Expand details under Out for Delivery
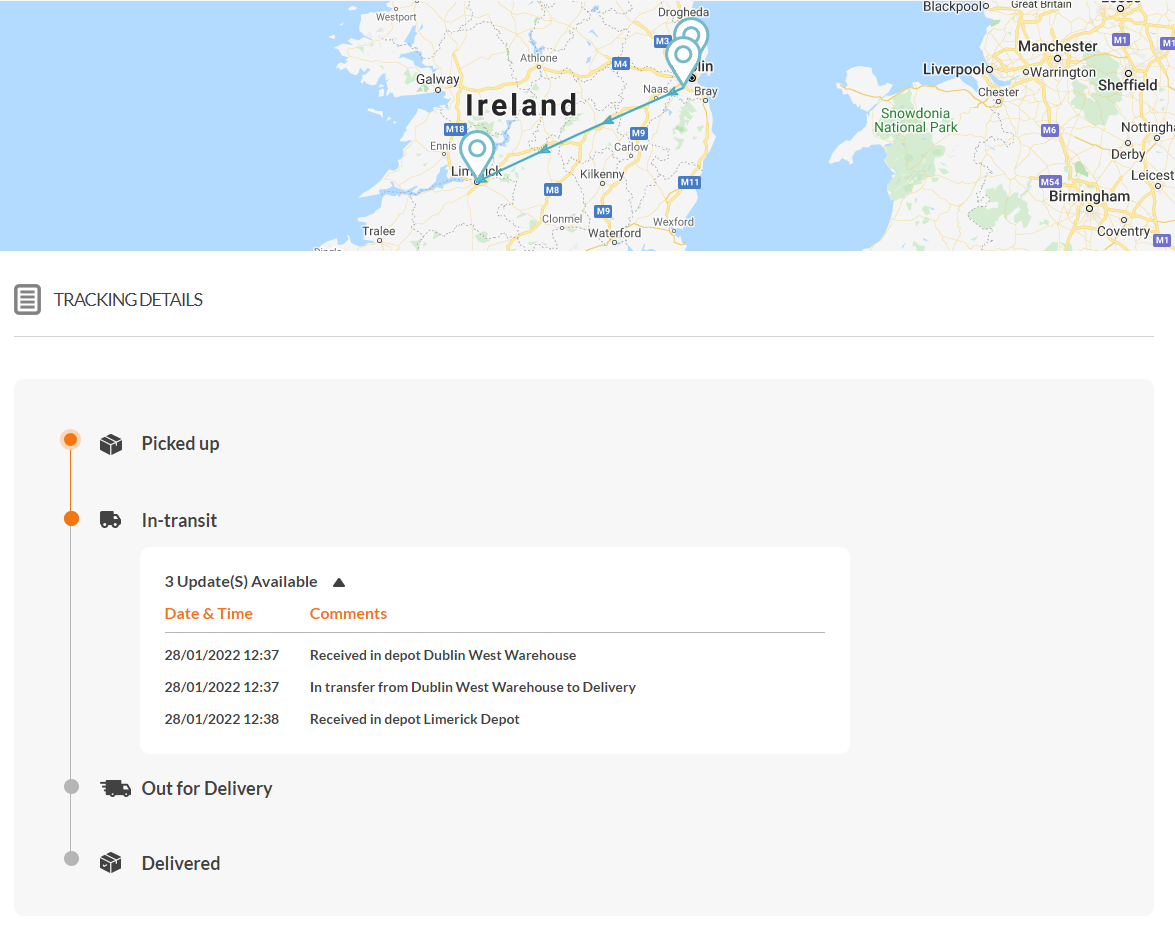The width and height of the screenshot is (1175, 929). (206, 788)
